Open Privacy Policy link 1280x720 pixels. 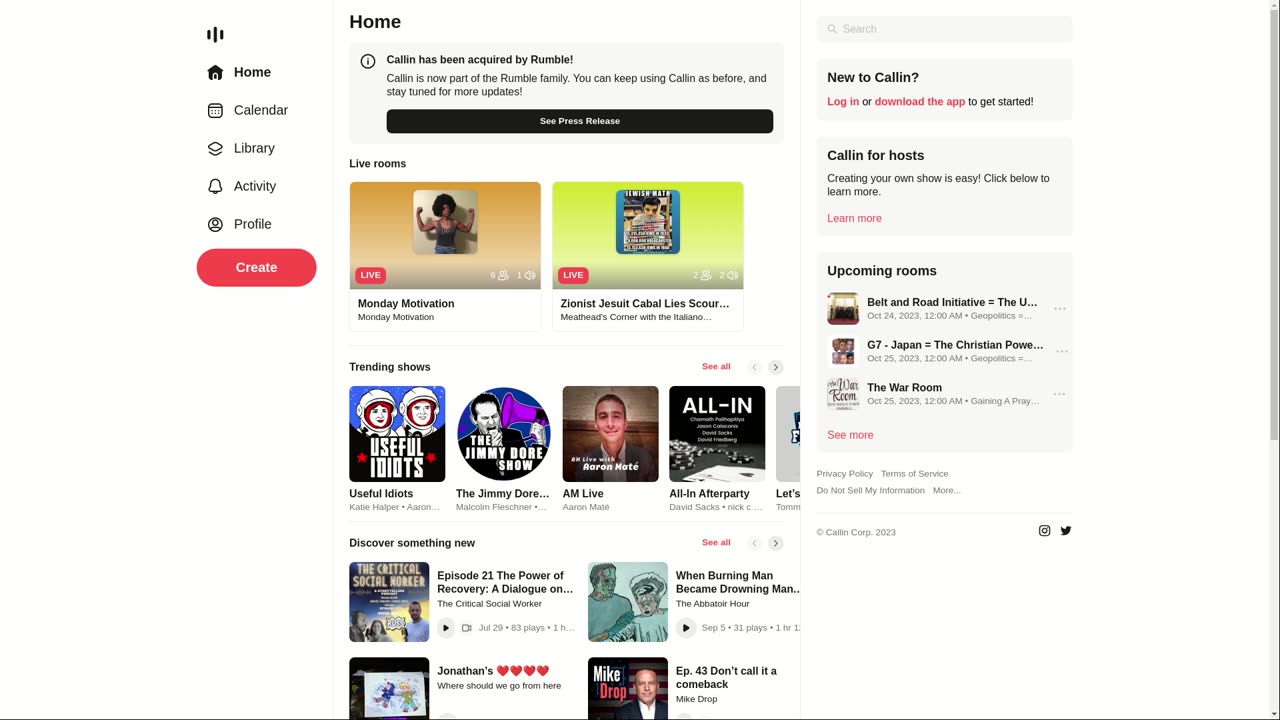pyautogui.click(x=845, y=474)
